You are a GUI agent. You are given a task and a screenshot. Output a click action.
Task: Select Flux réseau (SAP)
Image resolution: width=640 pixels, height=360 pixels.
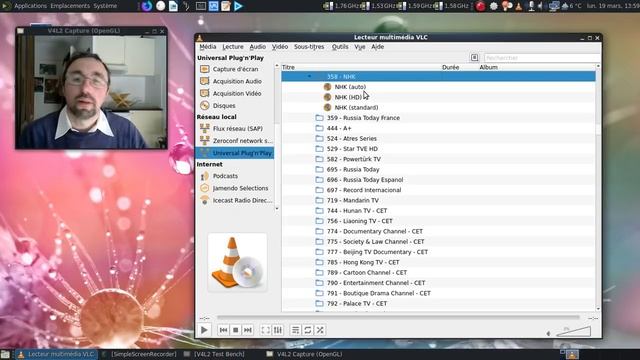[235, 129]
